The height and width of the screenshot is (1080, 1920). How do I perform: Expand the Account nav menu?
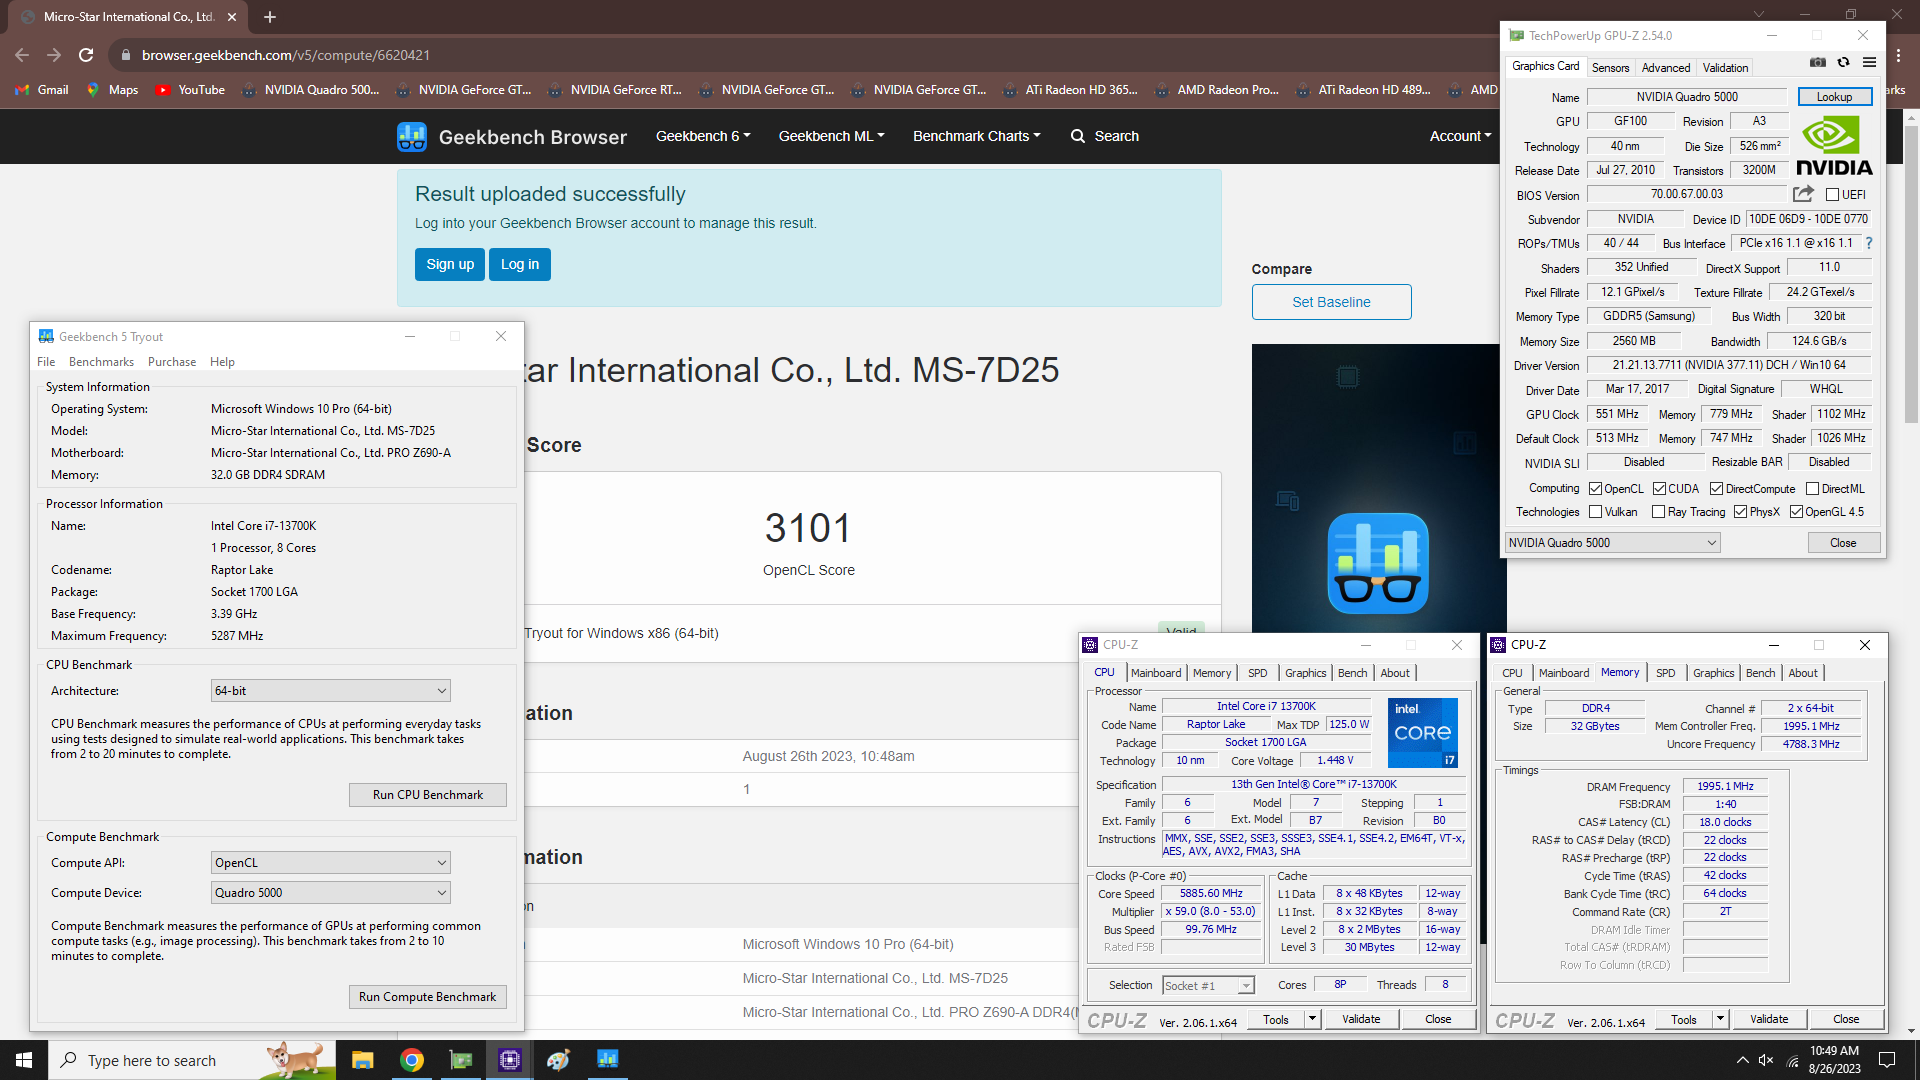tap(1460, 136)
